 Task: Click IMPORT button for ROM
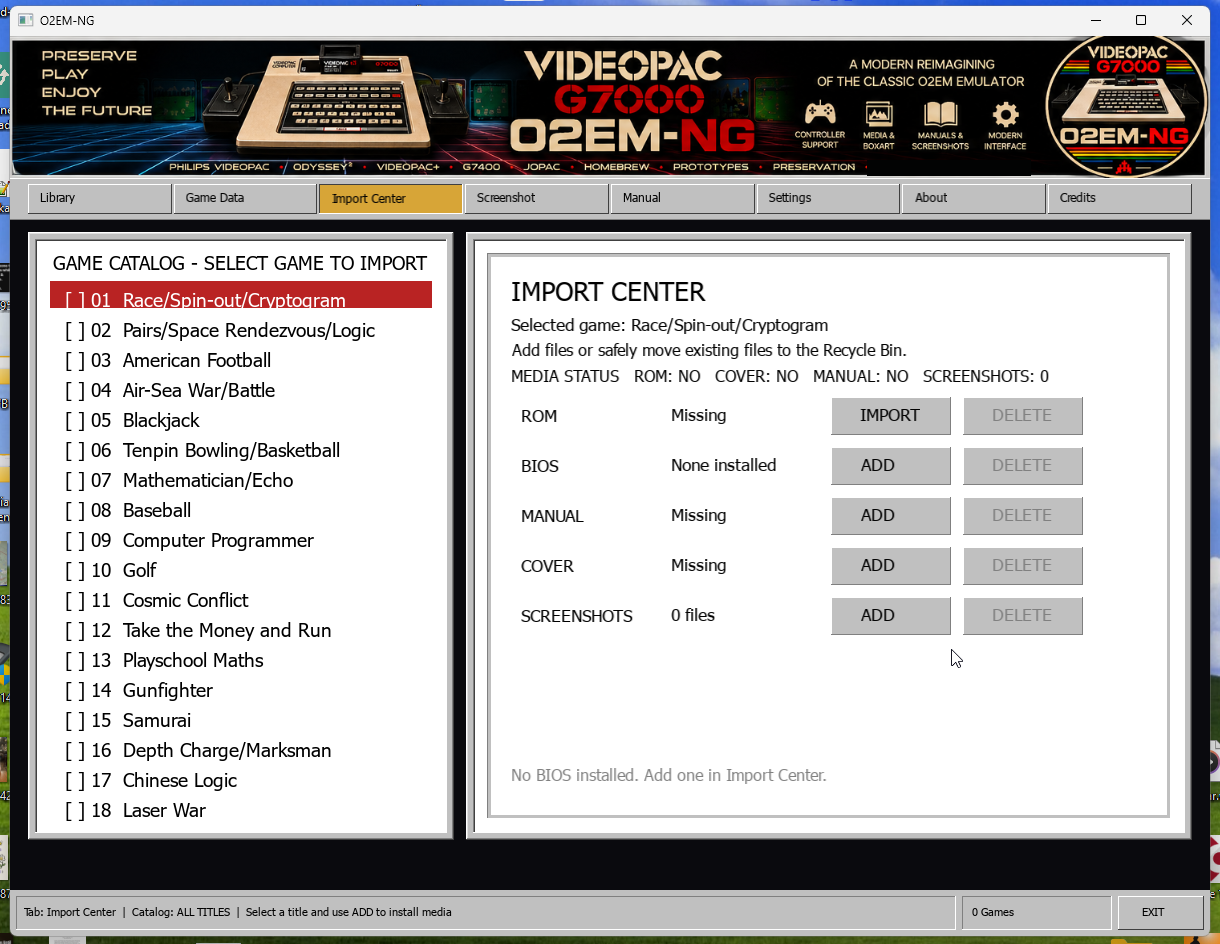click(890, 415)
